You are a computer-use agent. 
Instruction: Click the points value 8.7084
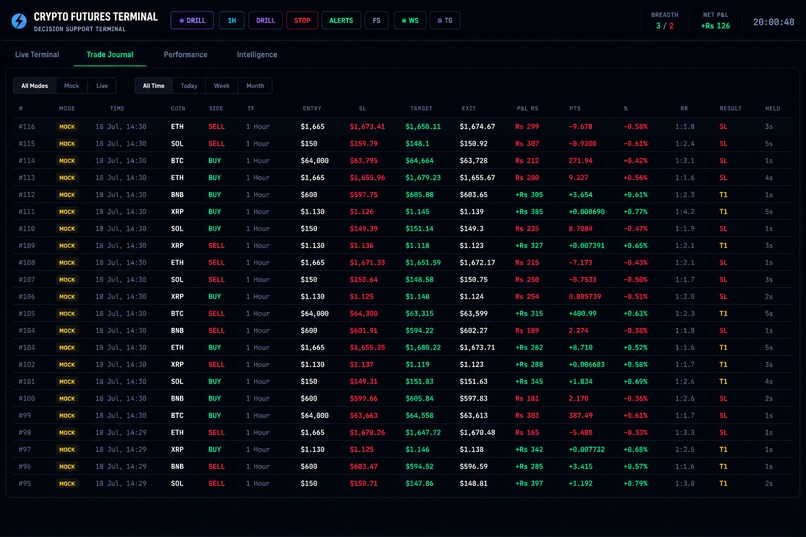(580, 229)
